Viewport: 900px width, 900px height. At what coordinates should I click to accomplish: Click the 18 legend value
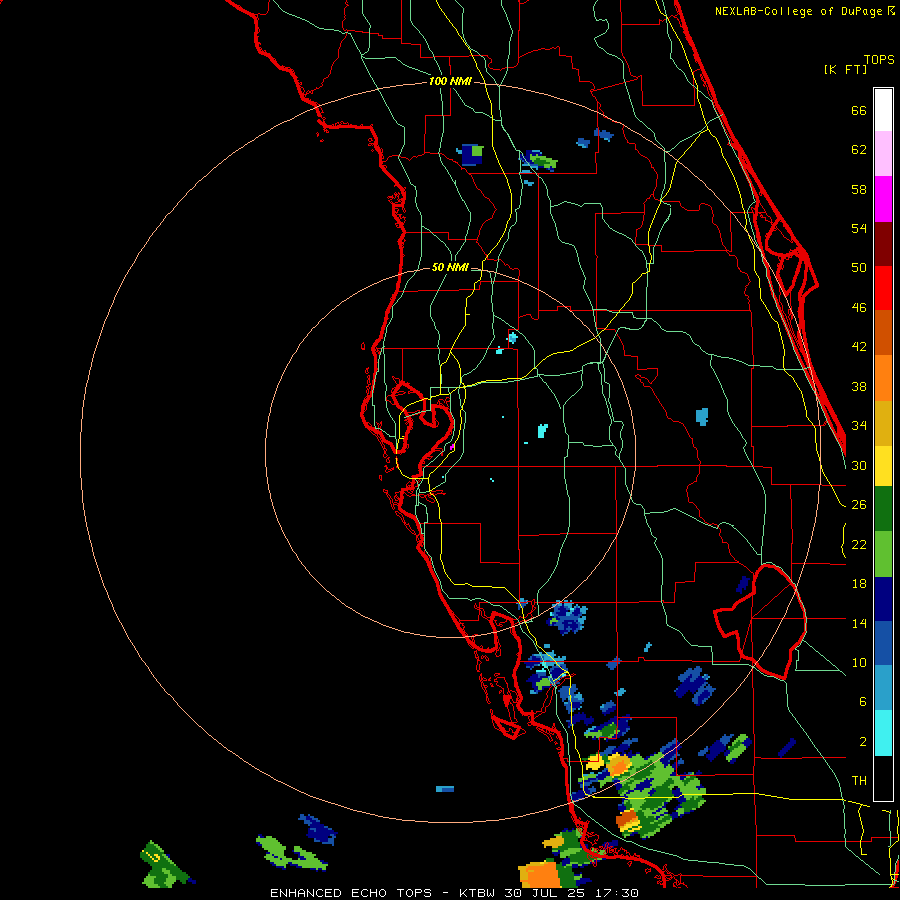click(x=859, y=584)
